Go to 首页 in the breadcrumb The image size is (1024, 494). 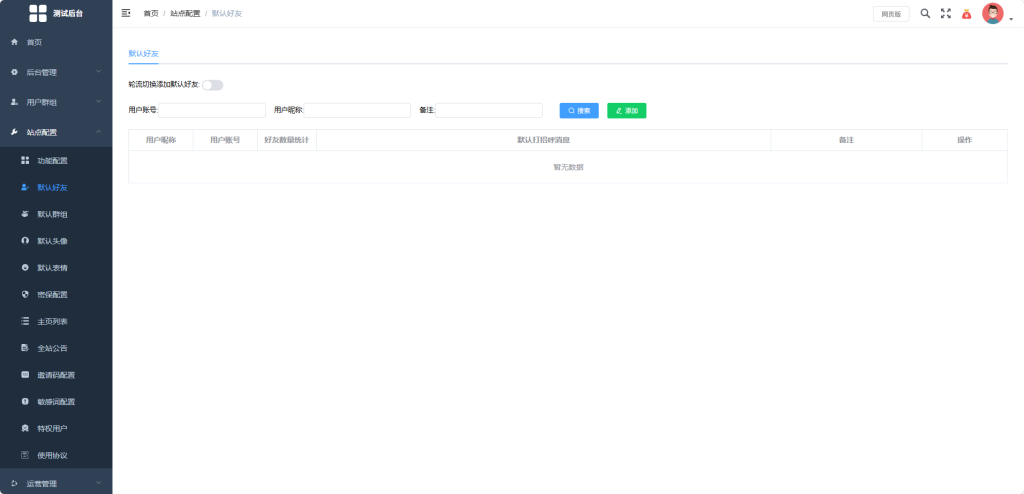tap(151, 13)
